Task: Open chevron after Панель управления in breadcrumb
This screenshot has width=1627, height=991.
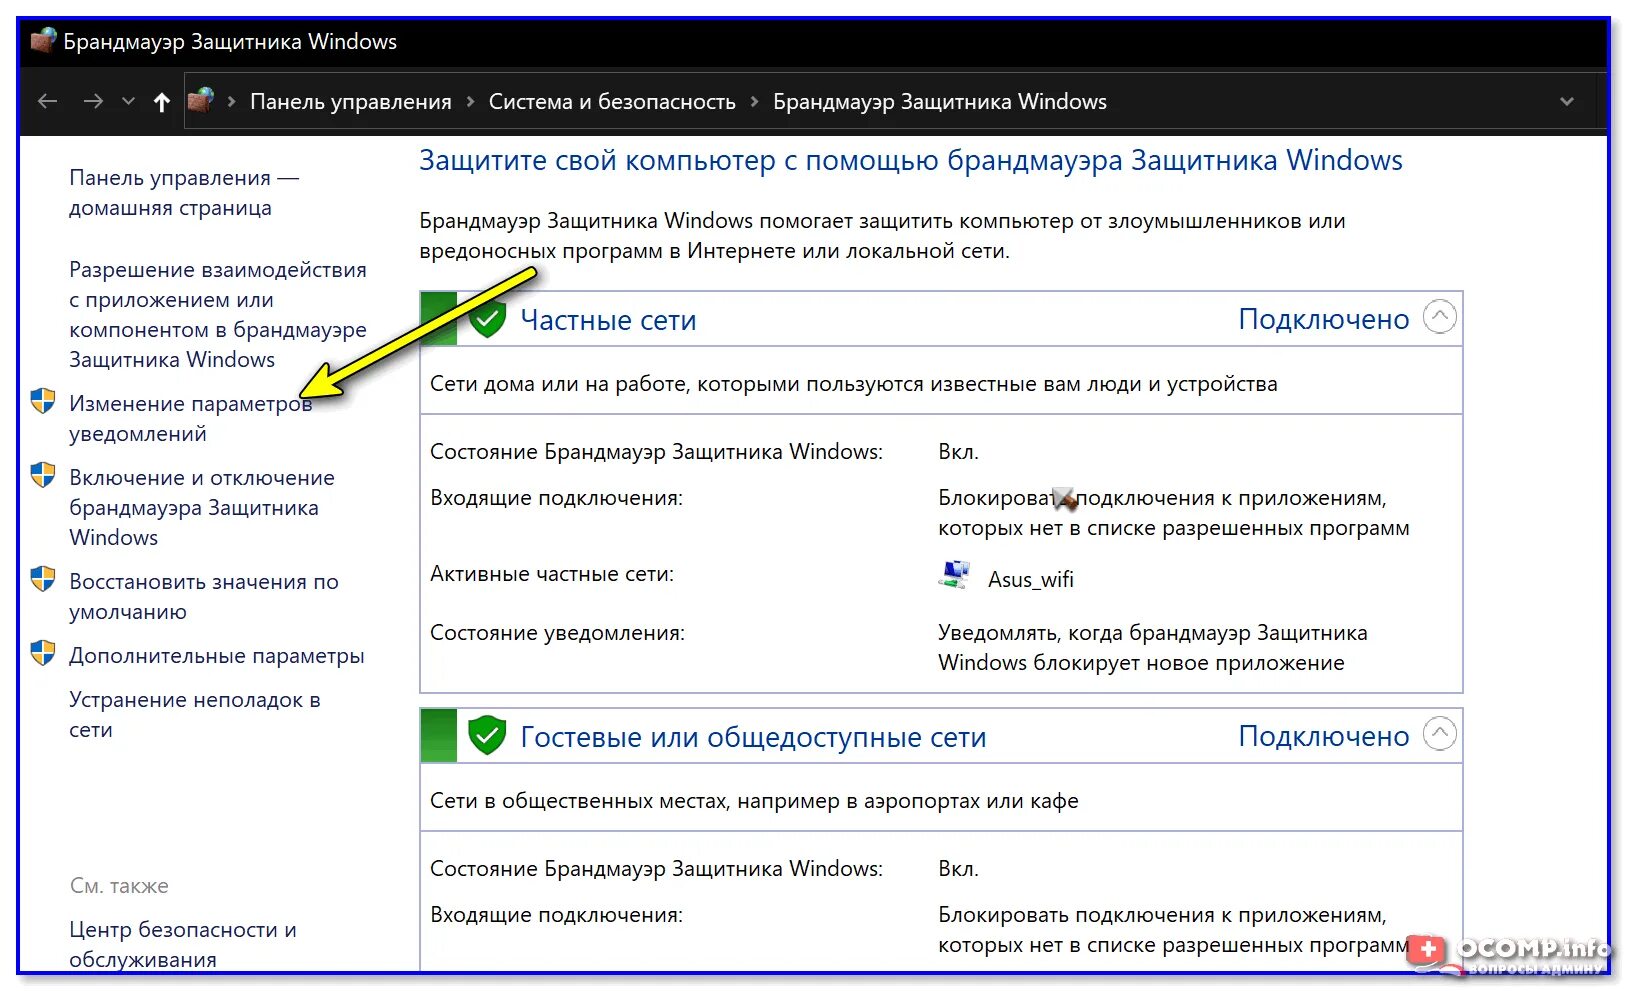Action: click(x=470, y=101)
